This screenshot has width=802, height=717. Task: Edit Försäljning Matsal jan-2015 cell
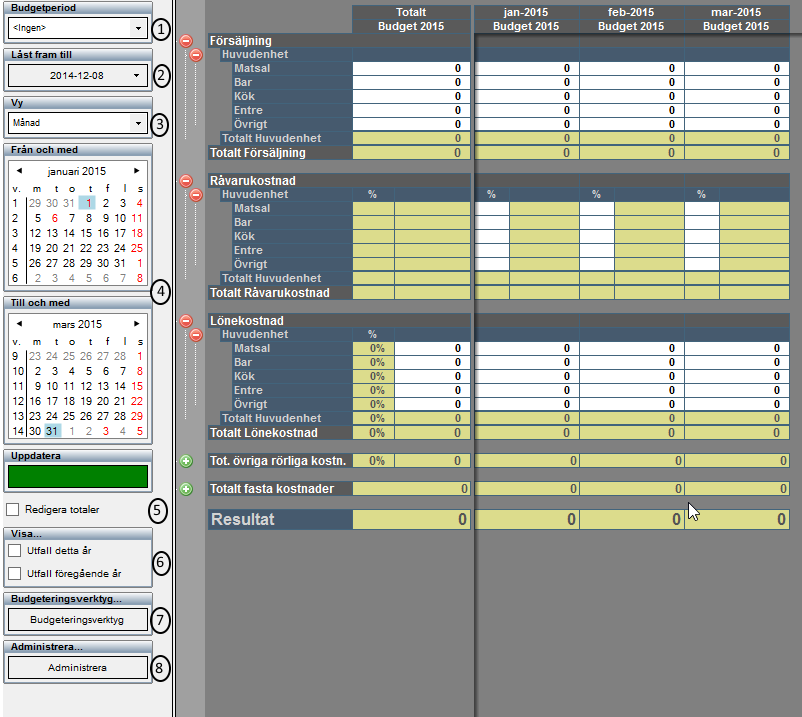pyautogui.click(x=526, y=69)
